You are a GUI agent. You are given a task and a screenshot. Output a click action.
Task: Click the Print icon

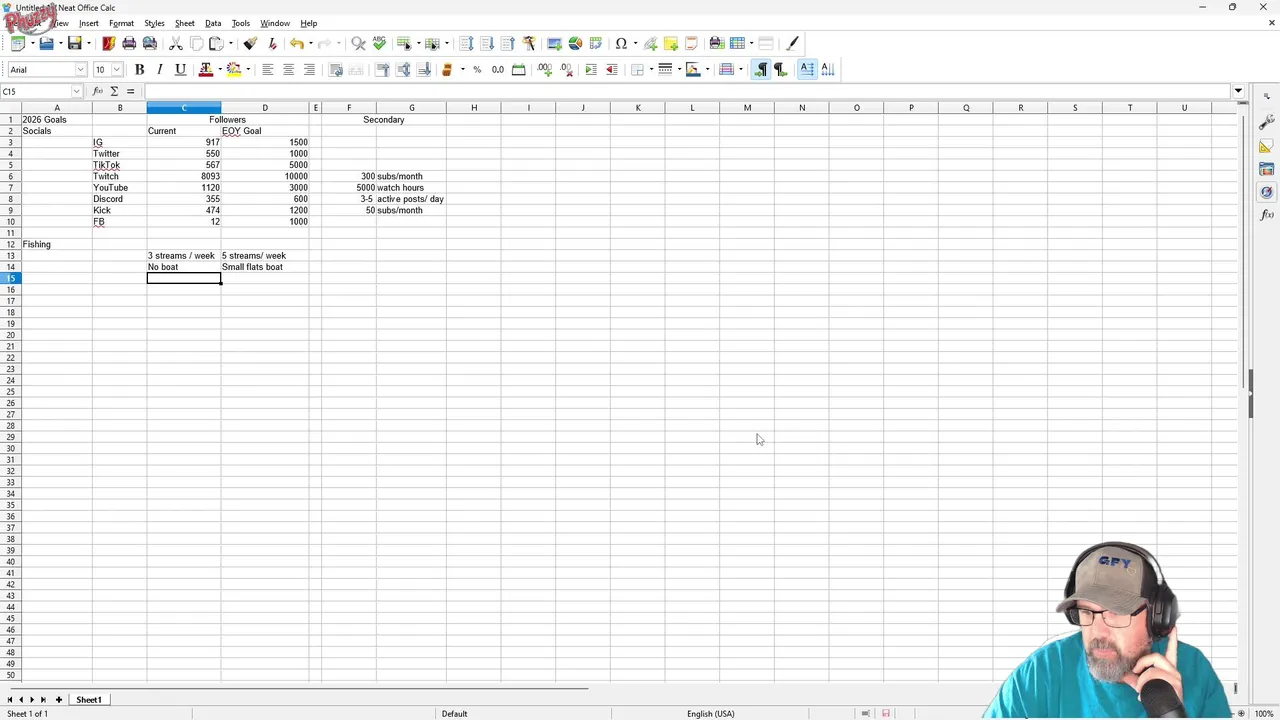pos(129,43)
